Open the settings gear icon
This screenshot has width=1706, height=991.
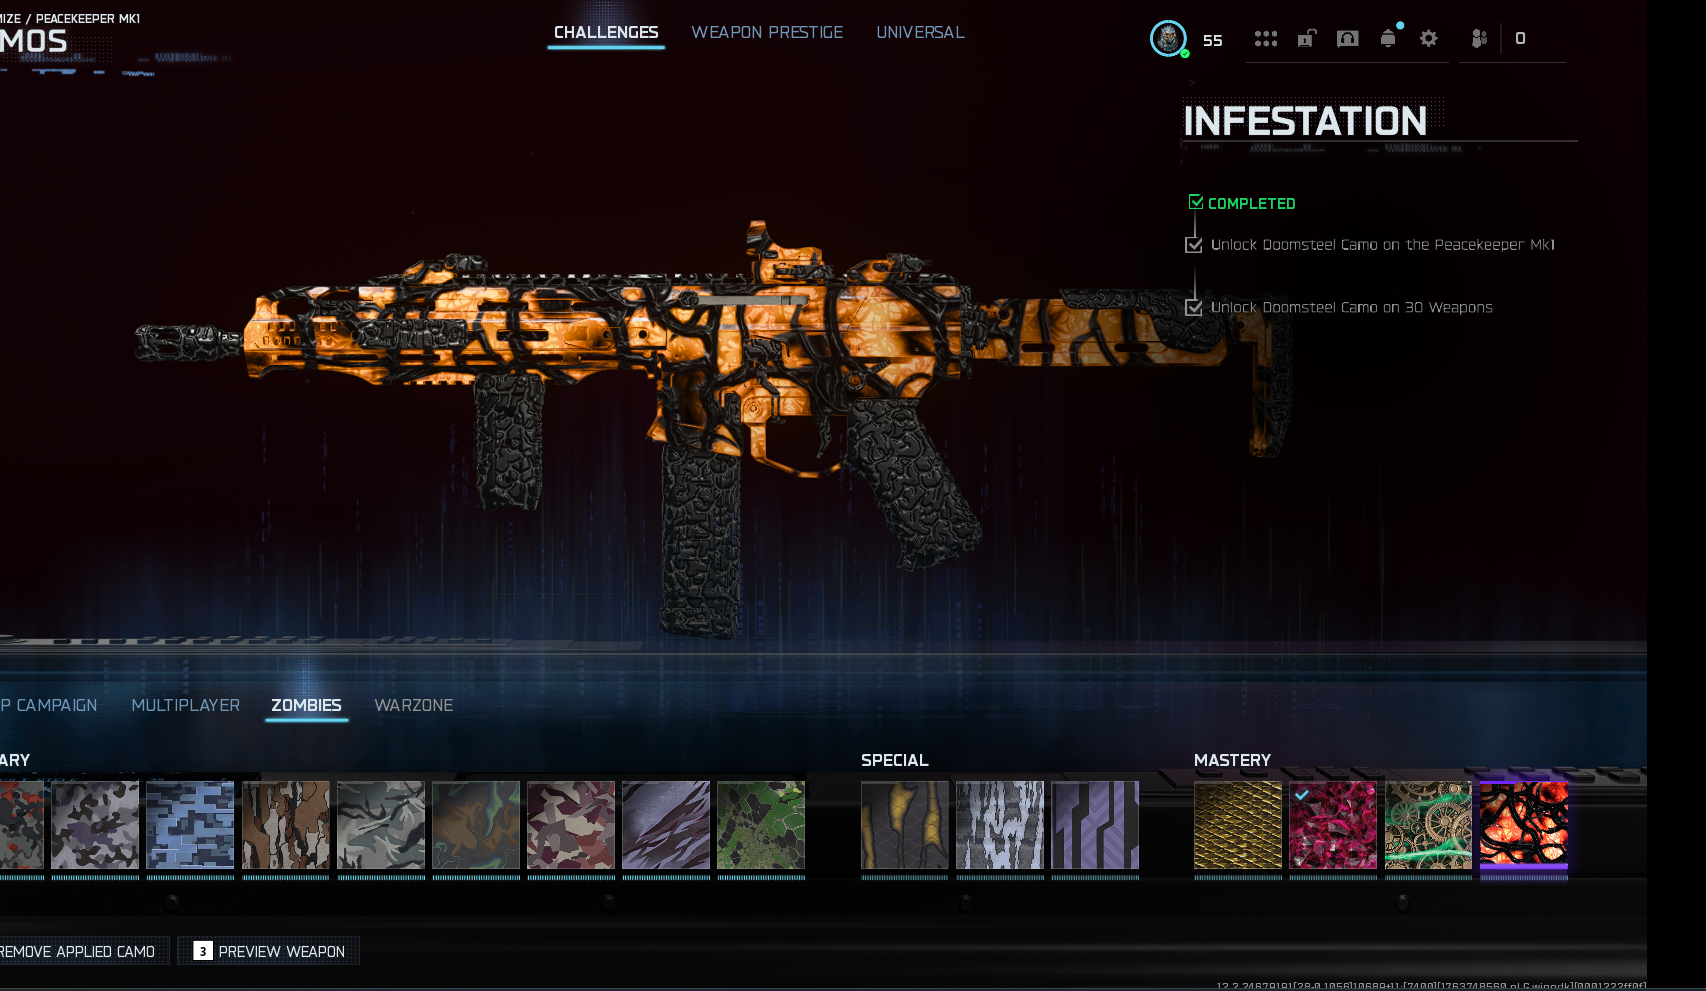[x=1429, y=38]
